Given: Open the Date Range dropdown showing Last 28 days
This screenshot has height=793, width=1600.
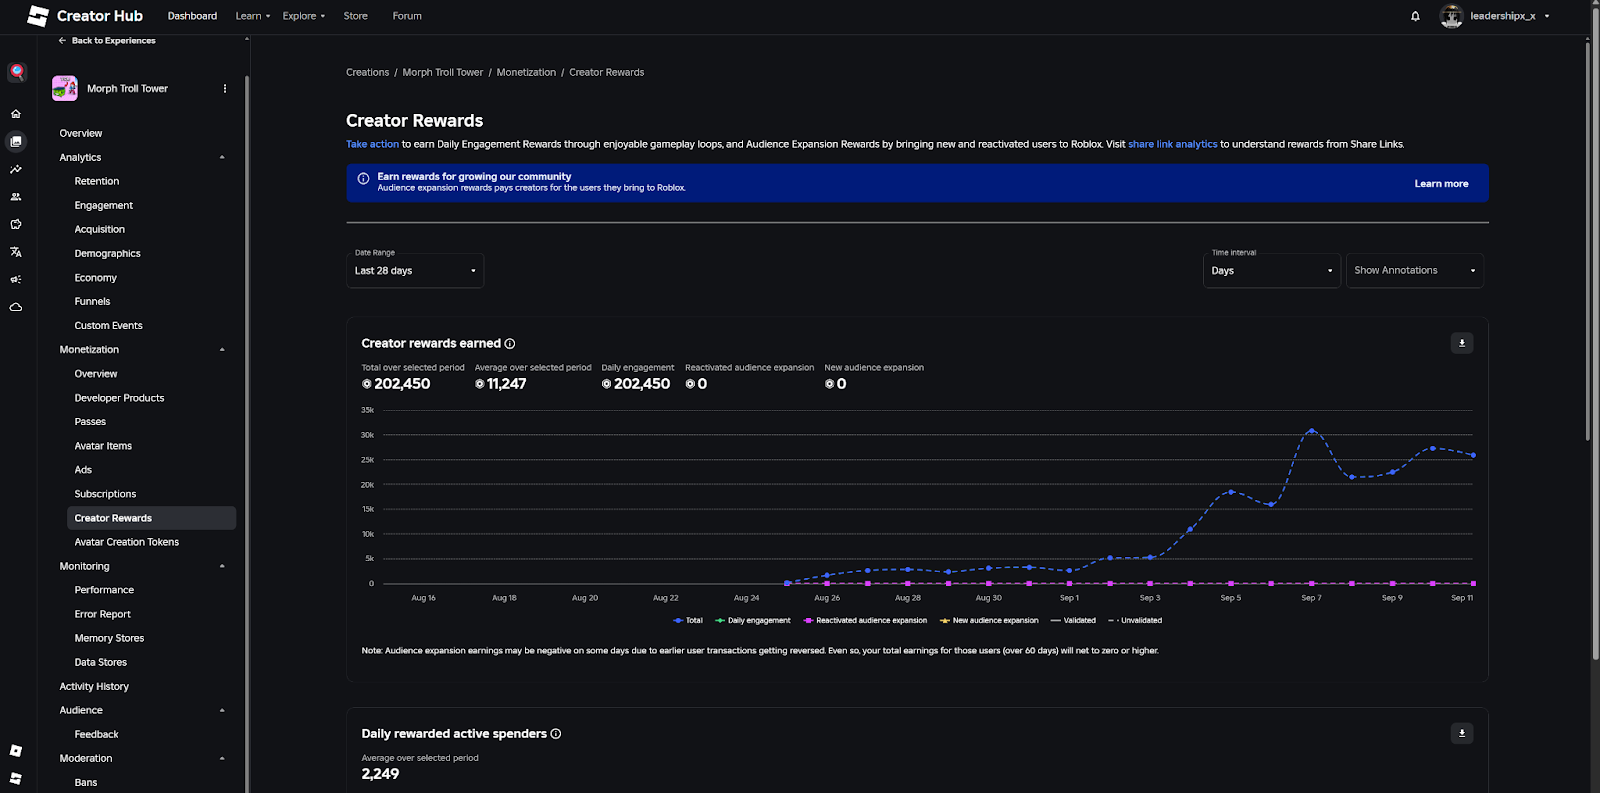Looking at the screenshot, I should [x=414, y=271].
